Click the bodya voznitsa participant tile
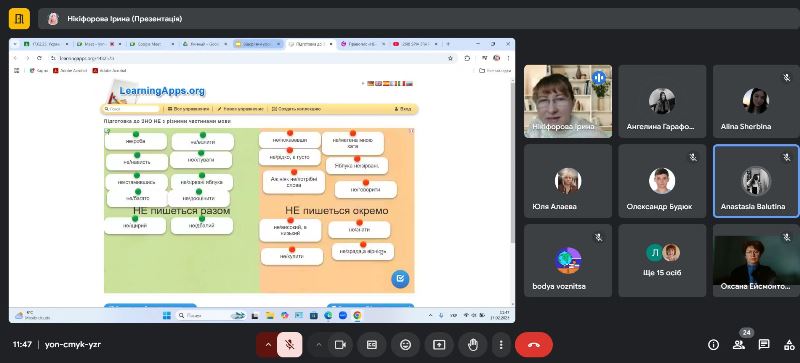This screenshot has height=363, width=800. click(x=568, y=260)
